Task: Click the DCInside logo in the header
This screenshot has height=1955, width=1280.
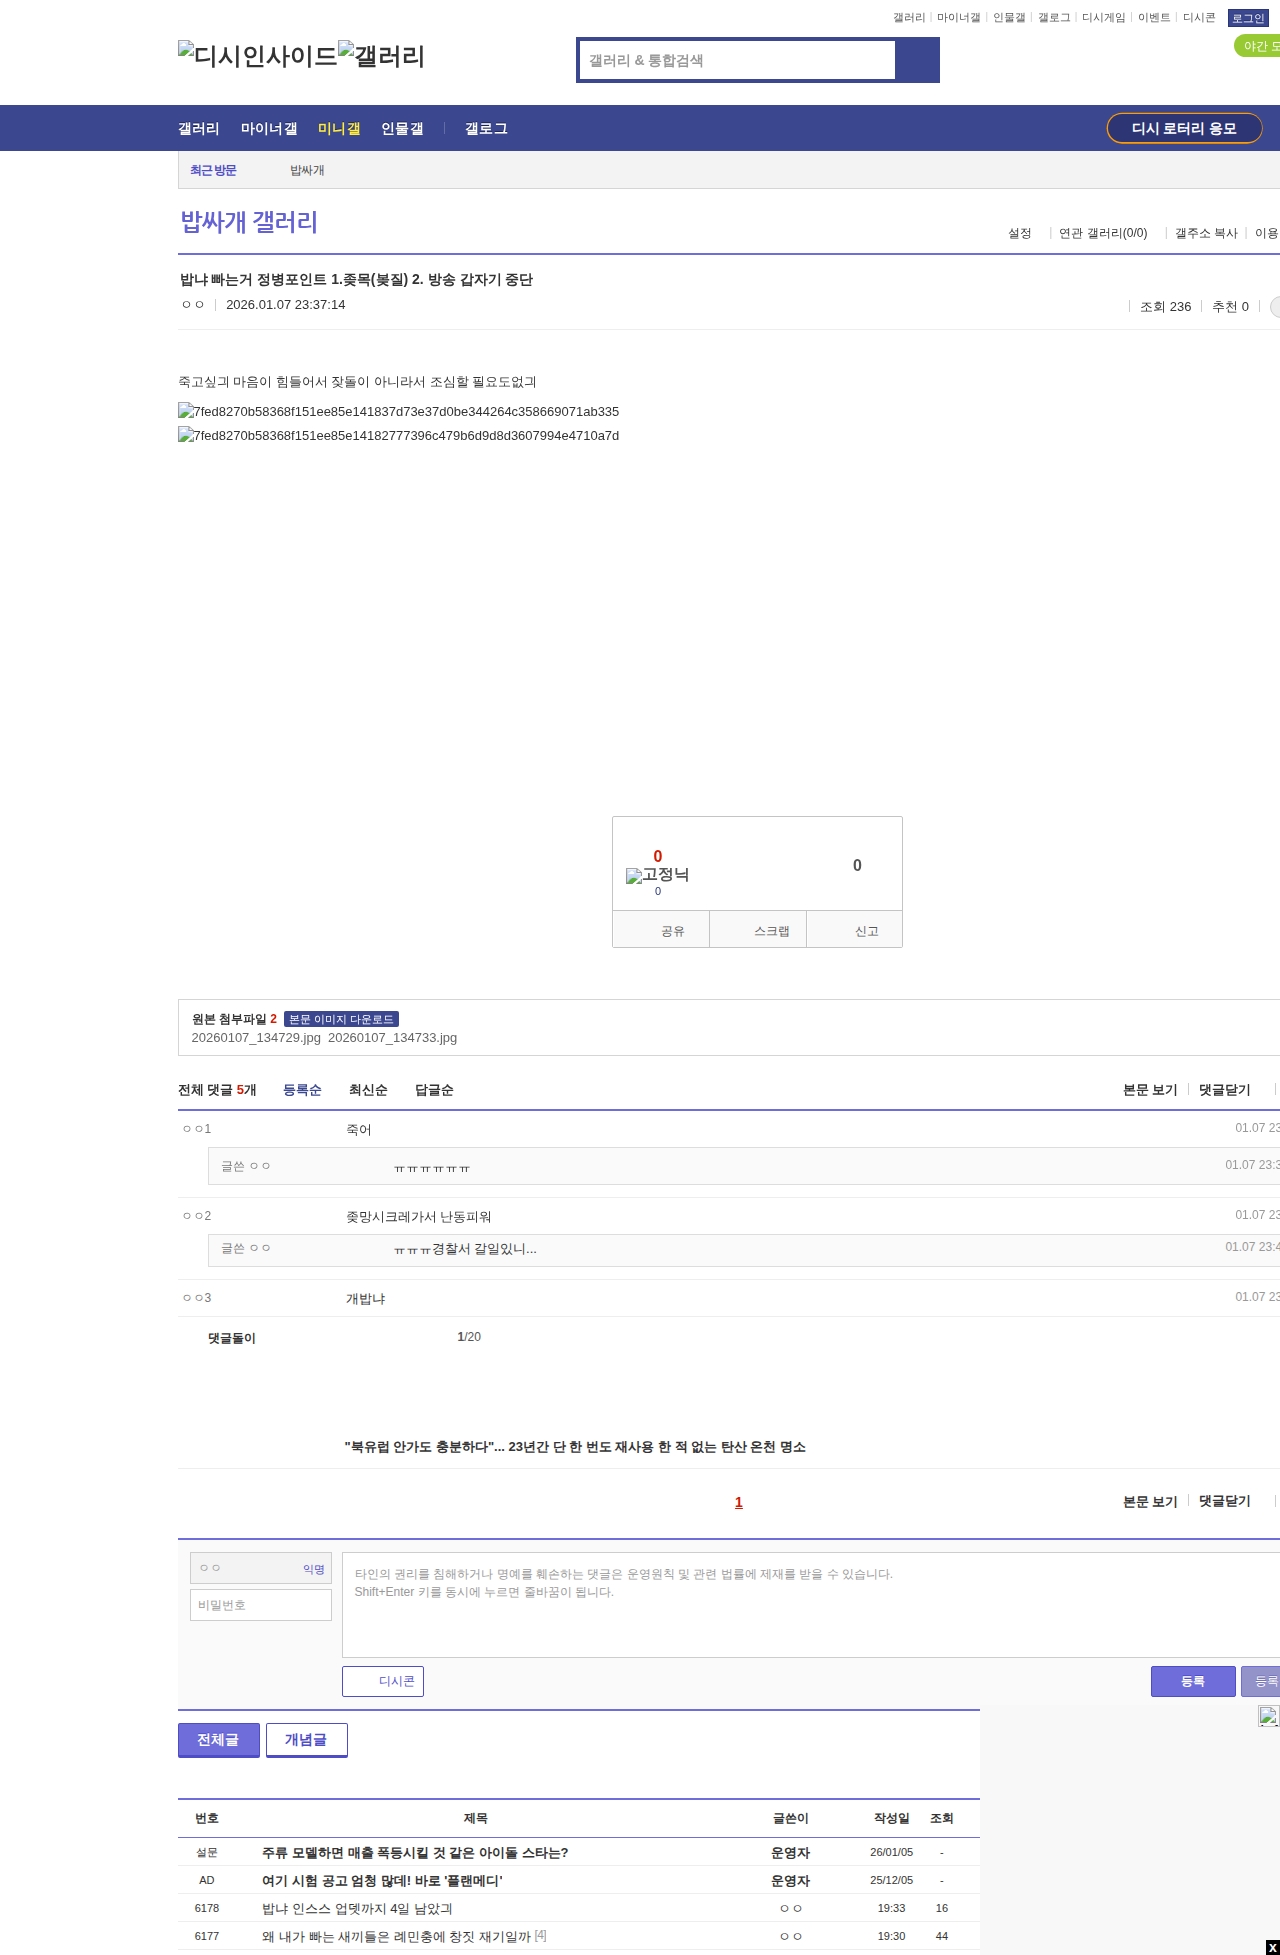Action: point(257,56)
